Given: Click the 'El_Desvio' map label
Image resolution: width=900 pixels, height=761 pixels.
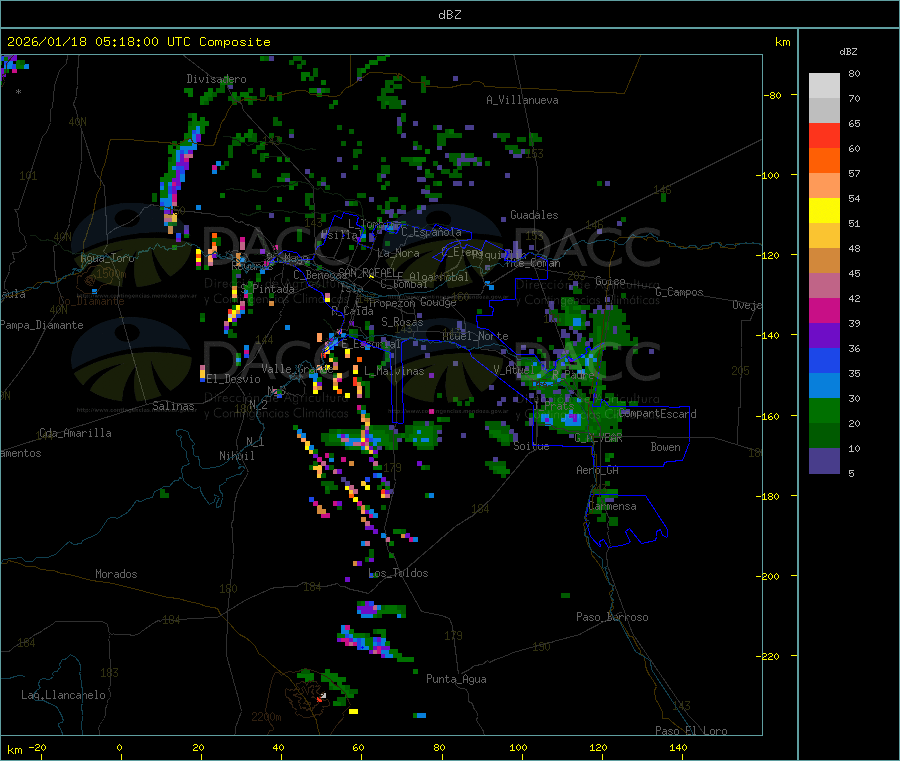Looking at the screenshot, I should 233,379.
